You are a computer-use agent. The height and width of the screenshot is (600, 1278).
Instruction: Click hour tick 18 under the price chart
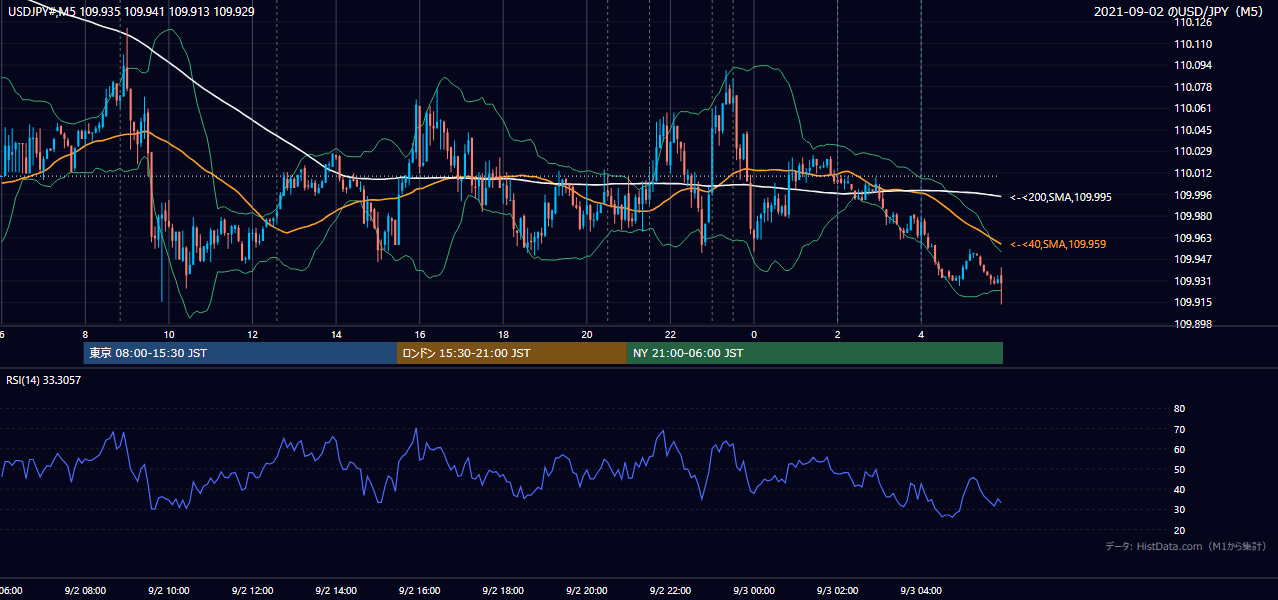click(x=503, y=334)
